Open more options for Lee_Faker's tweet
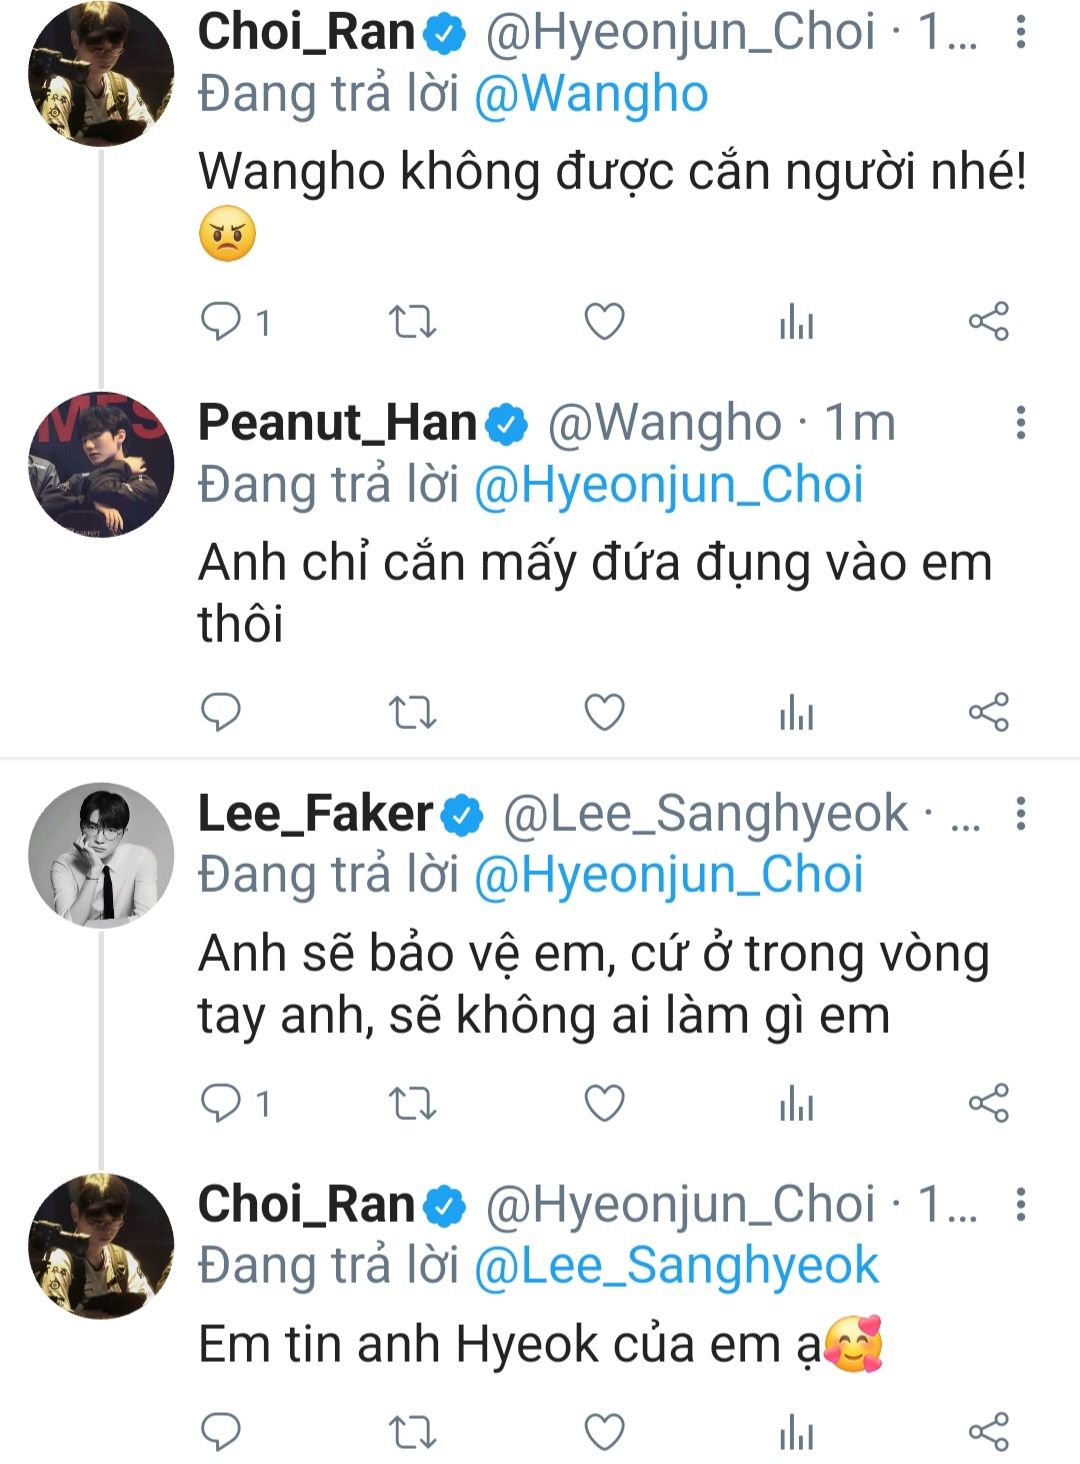The height and width of the screenshot is (1464, 1080). [x=1020, y=814]
